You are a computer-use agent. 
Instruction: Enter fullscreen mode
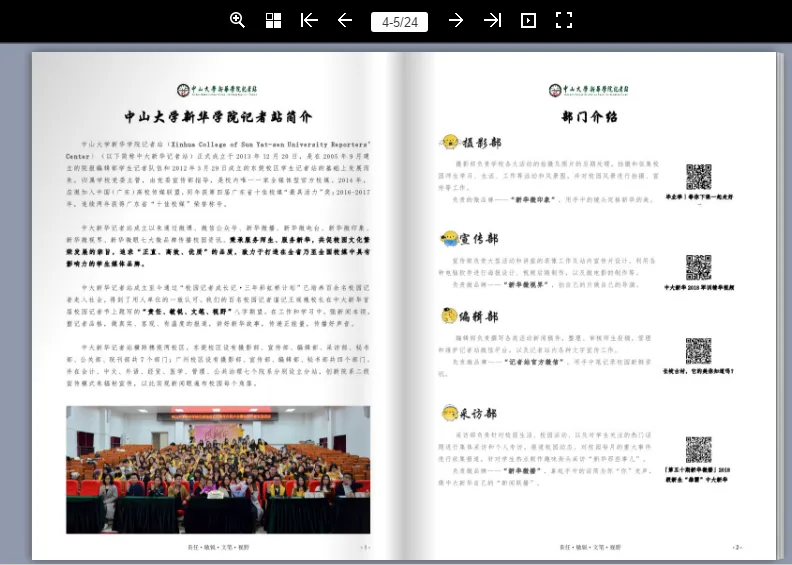pos(564,20)
